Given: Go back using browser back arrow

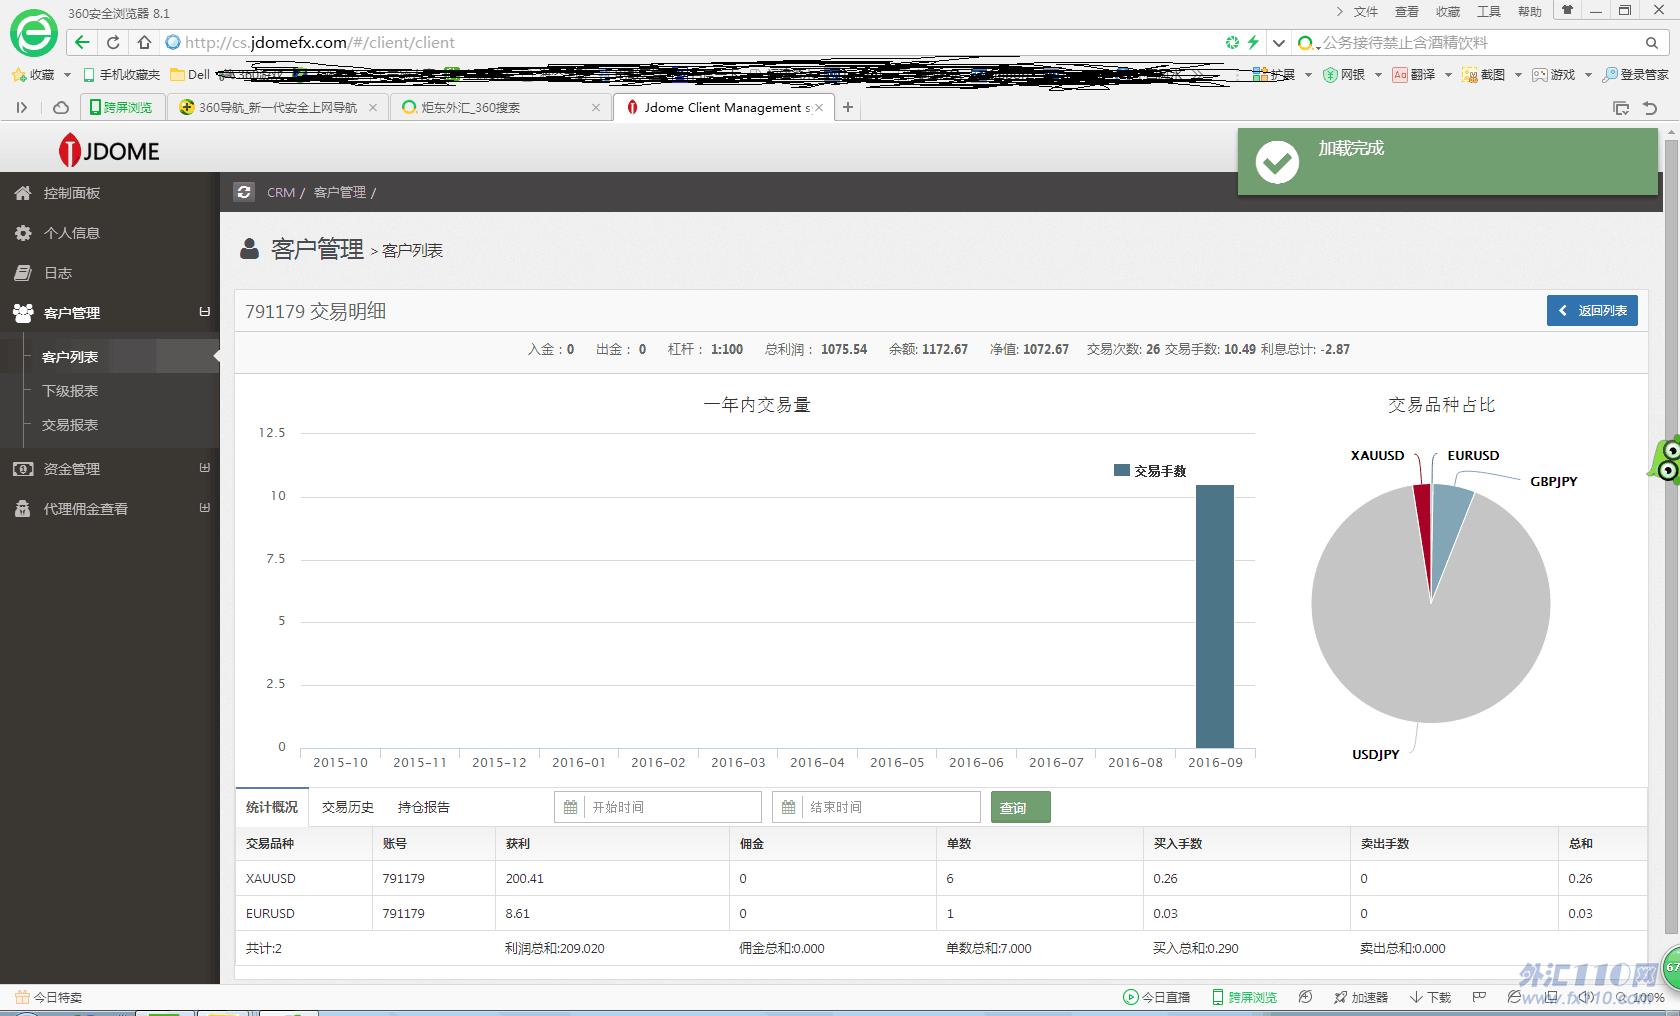Looking at the screenshot, I should click(82, 42).
